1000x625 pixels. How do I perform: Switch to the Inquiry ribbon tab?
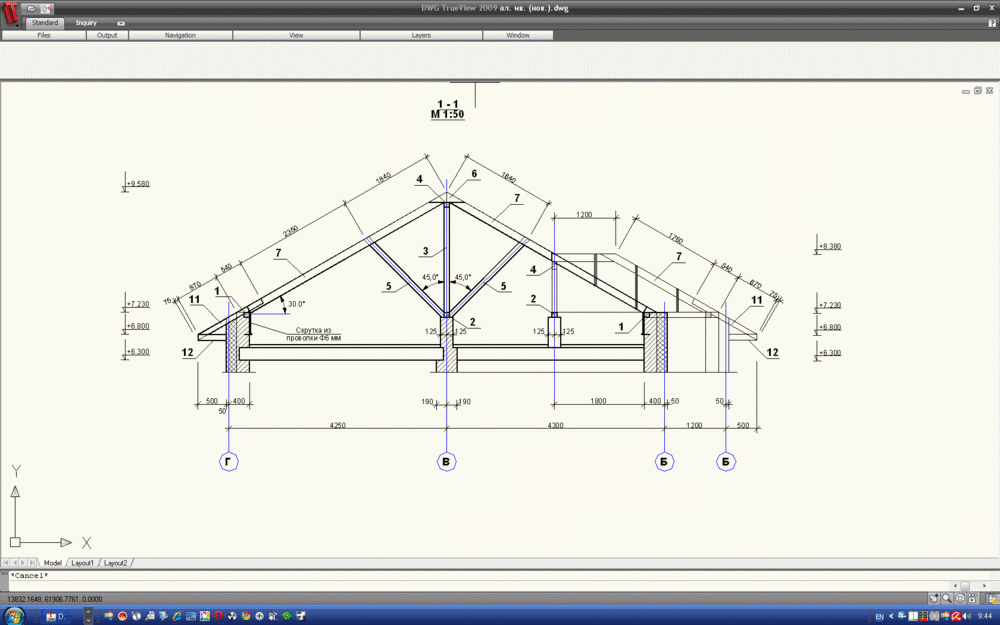86,22
